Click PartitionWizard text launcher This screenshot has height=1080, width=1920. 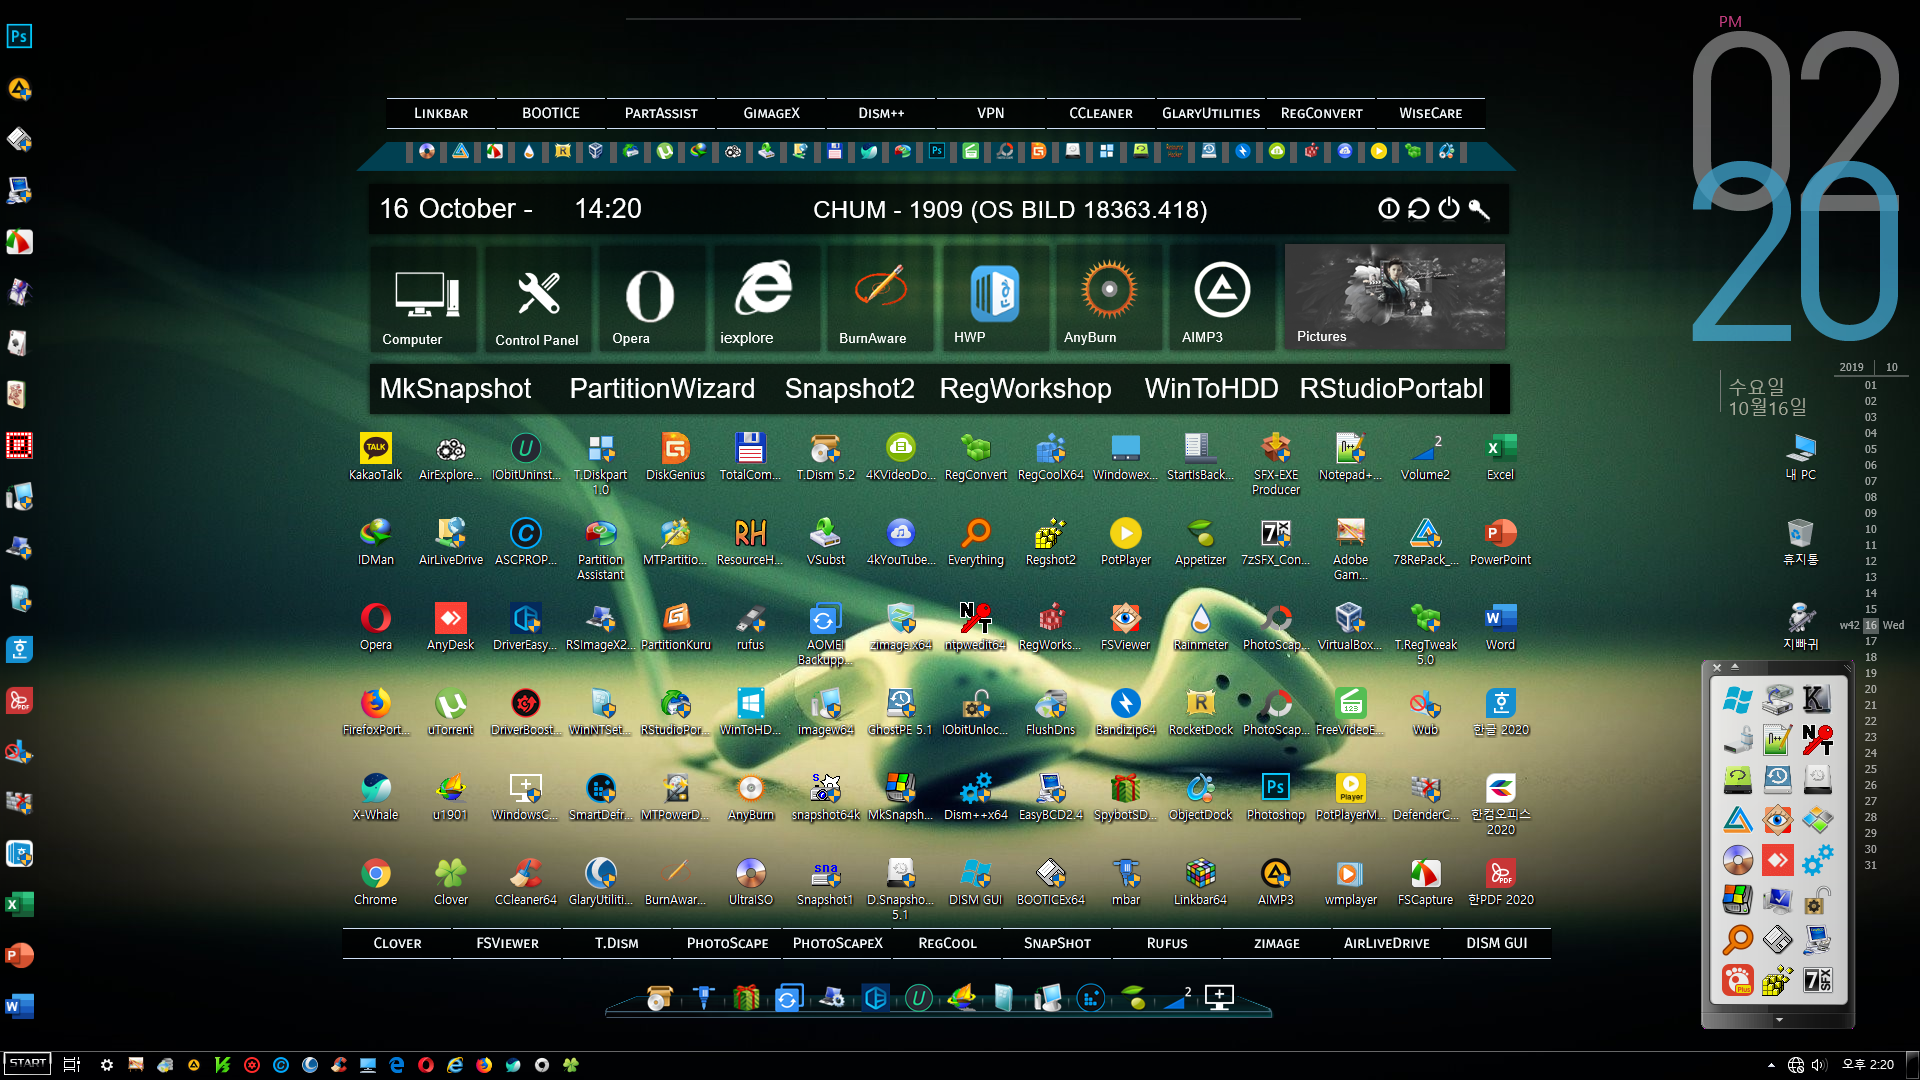[x=662, y=388]
